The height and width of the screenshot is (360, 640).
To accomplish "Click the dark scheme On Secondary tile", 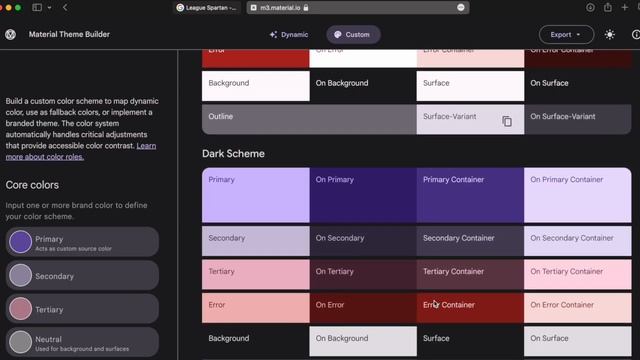I will (363, 241).
